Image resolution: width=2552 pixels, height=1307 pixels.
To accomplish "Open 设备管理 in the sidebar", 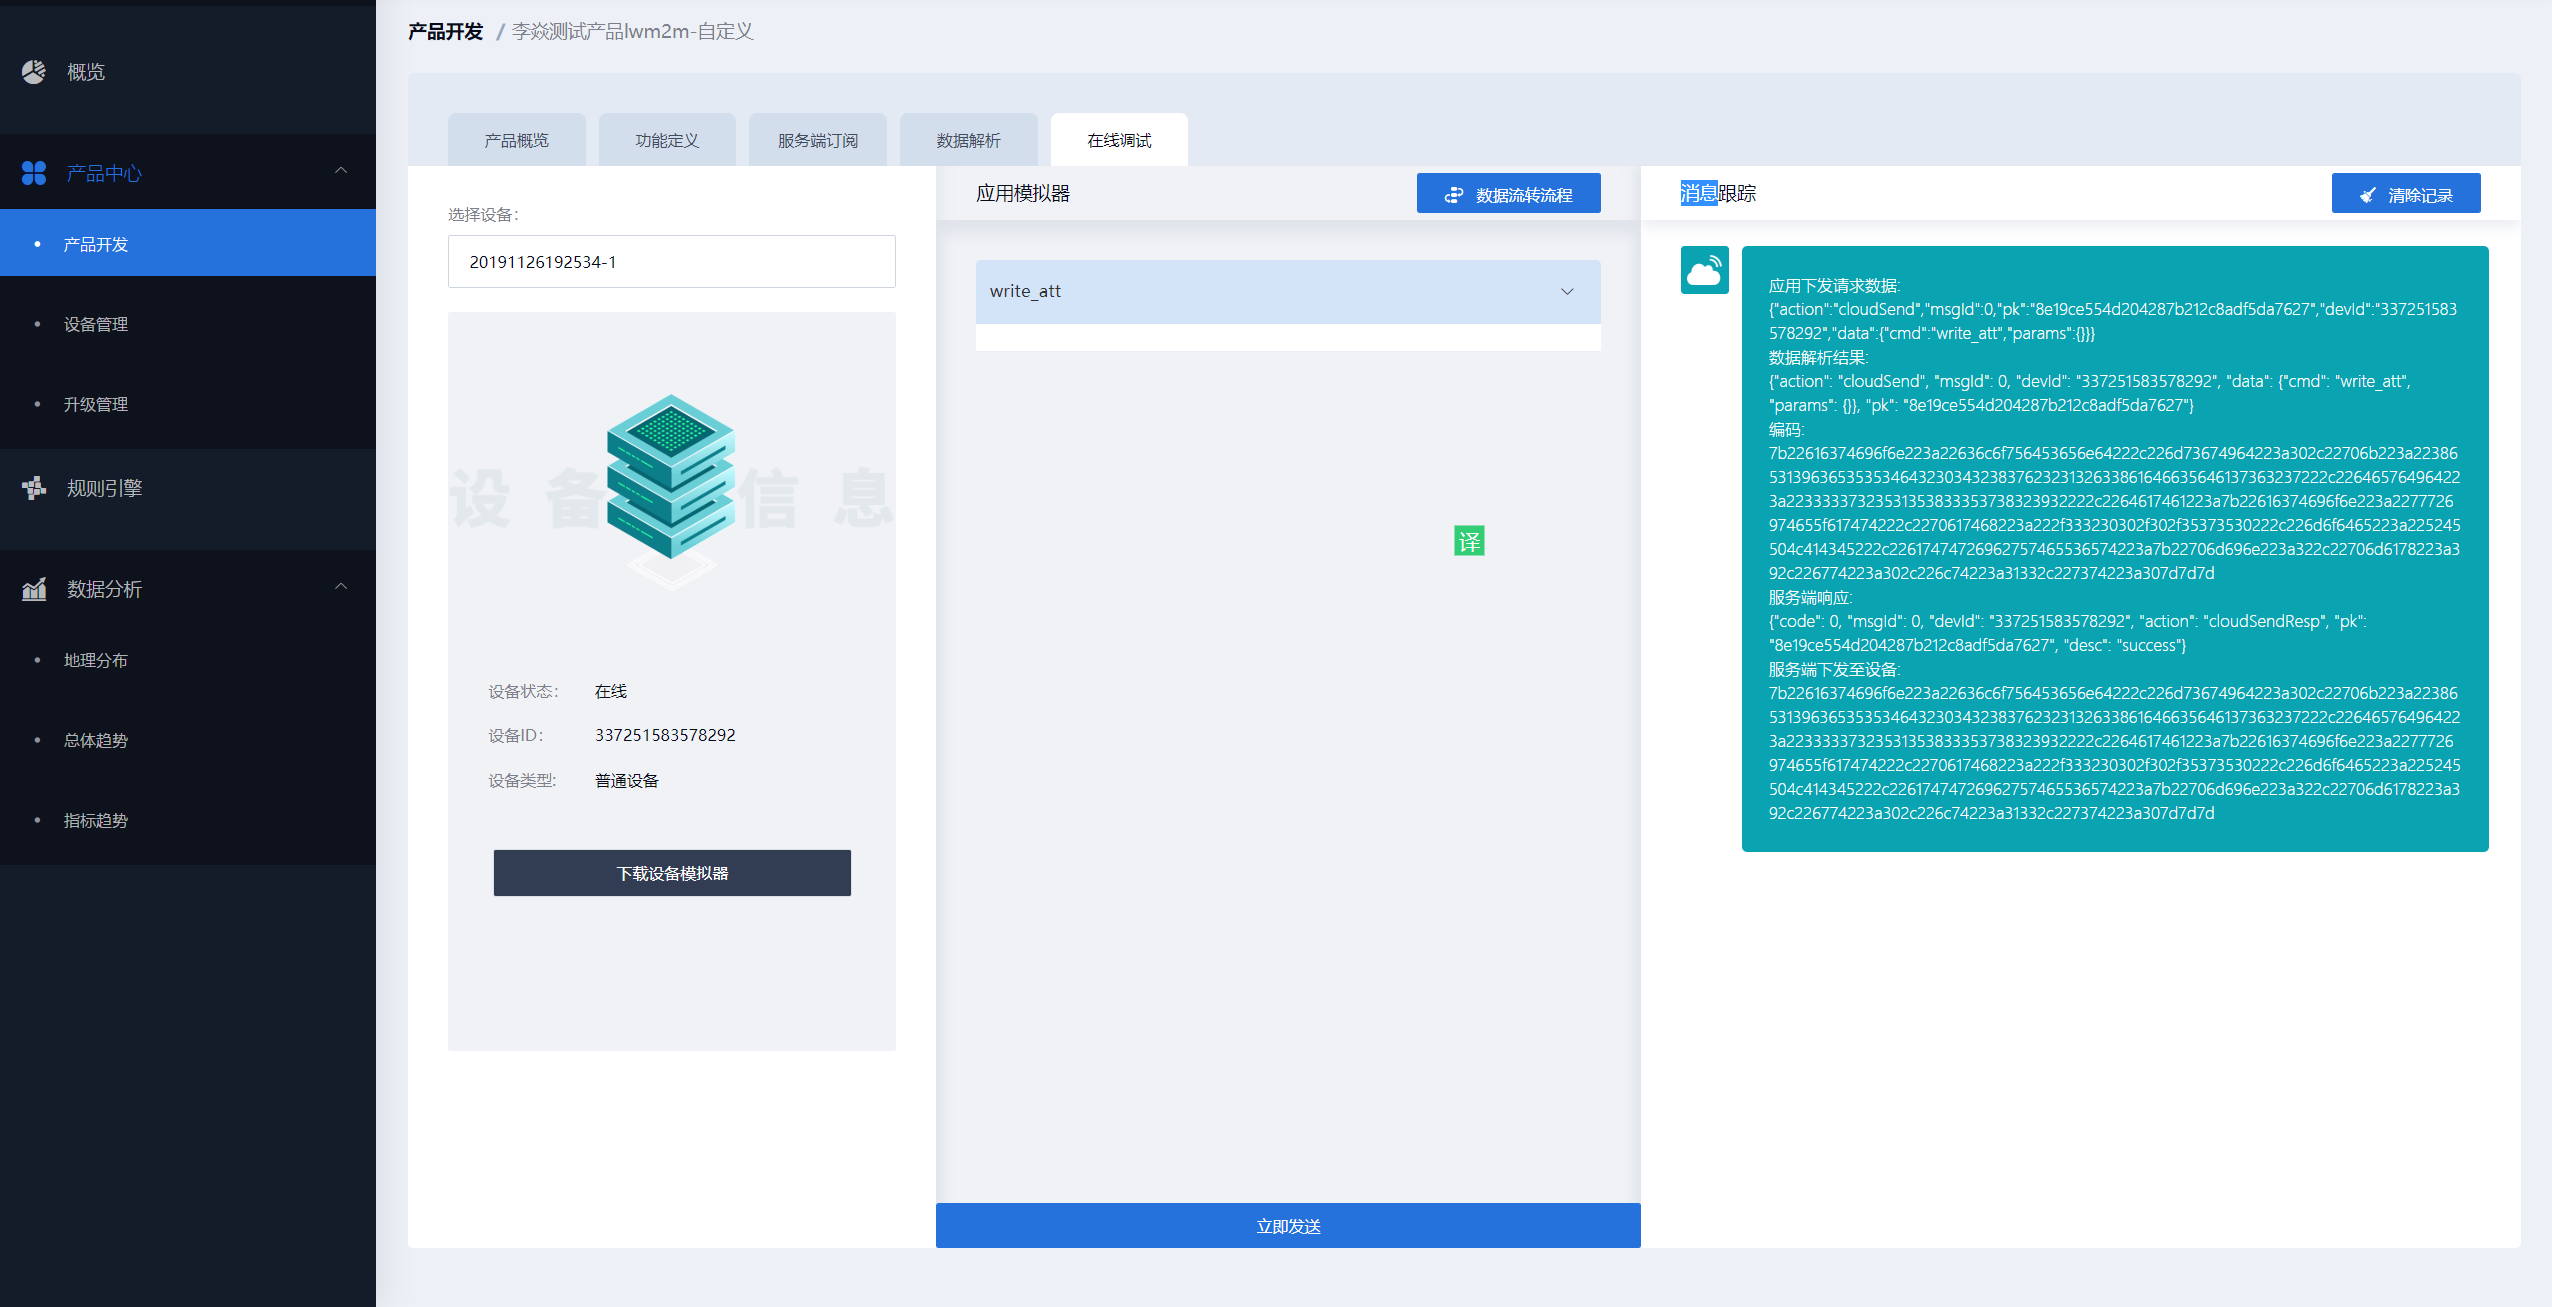I will coord(96,324).
